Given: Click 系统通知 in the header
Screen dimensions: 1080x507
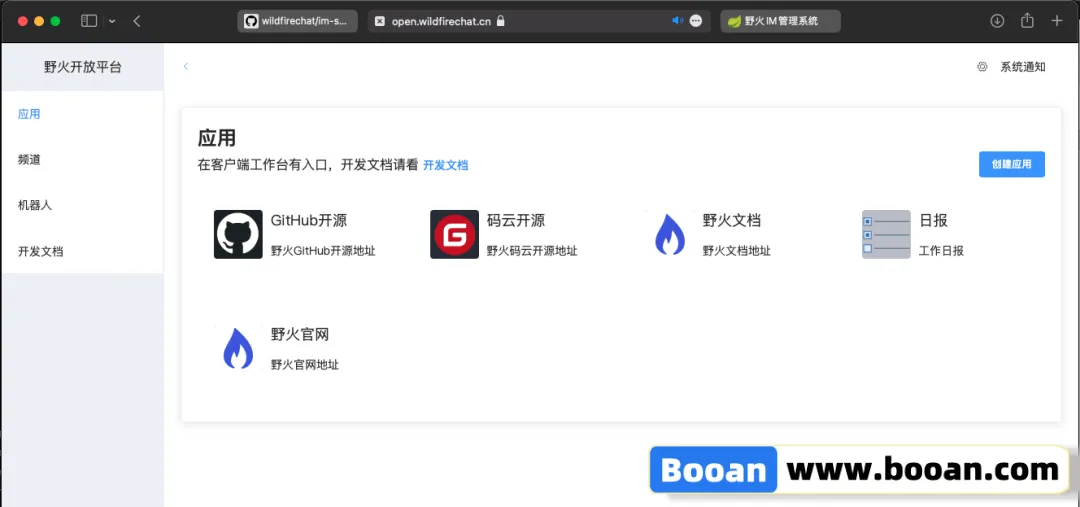Looking at the screenshot, I should coord(1023,67).
